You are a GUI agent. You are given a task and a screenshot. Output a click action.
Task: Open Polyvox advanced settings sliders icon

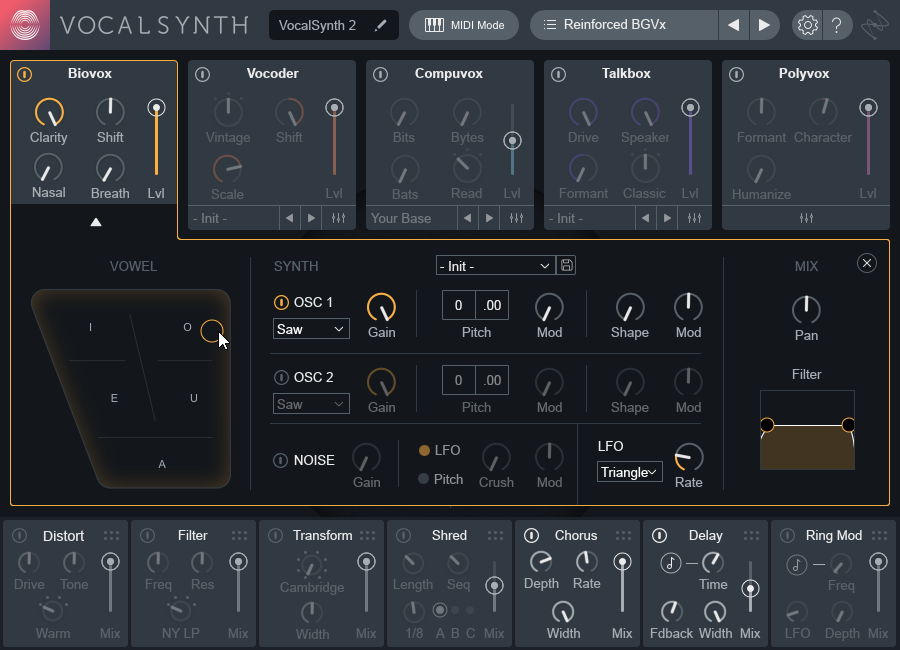[806, 218]
